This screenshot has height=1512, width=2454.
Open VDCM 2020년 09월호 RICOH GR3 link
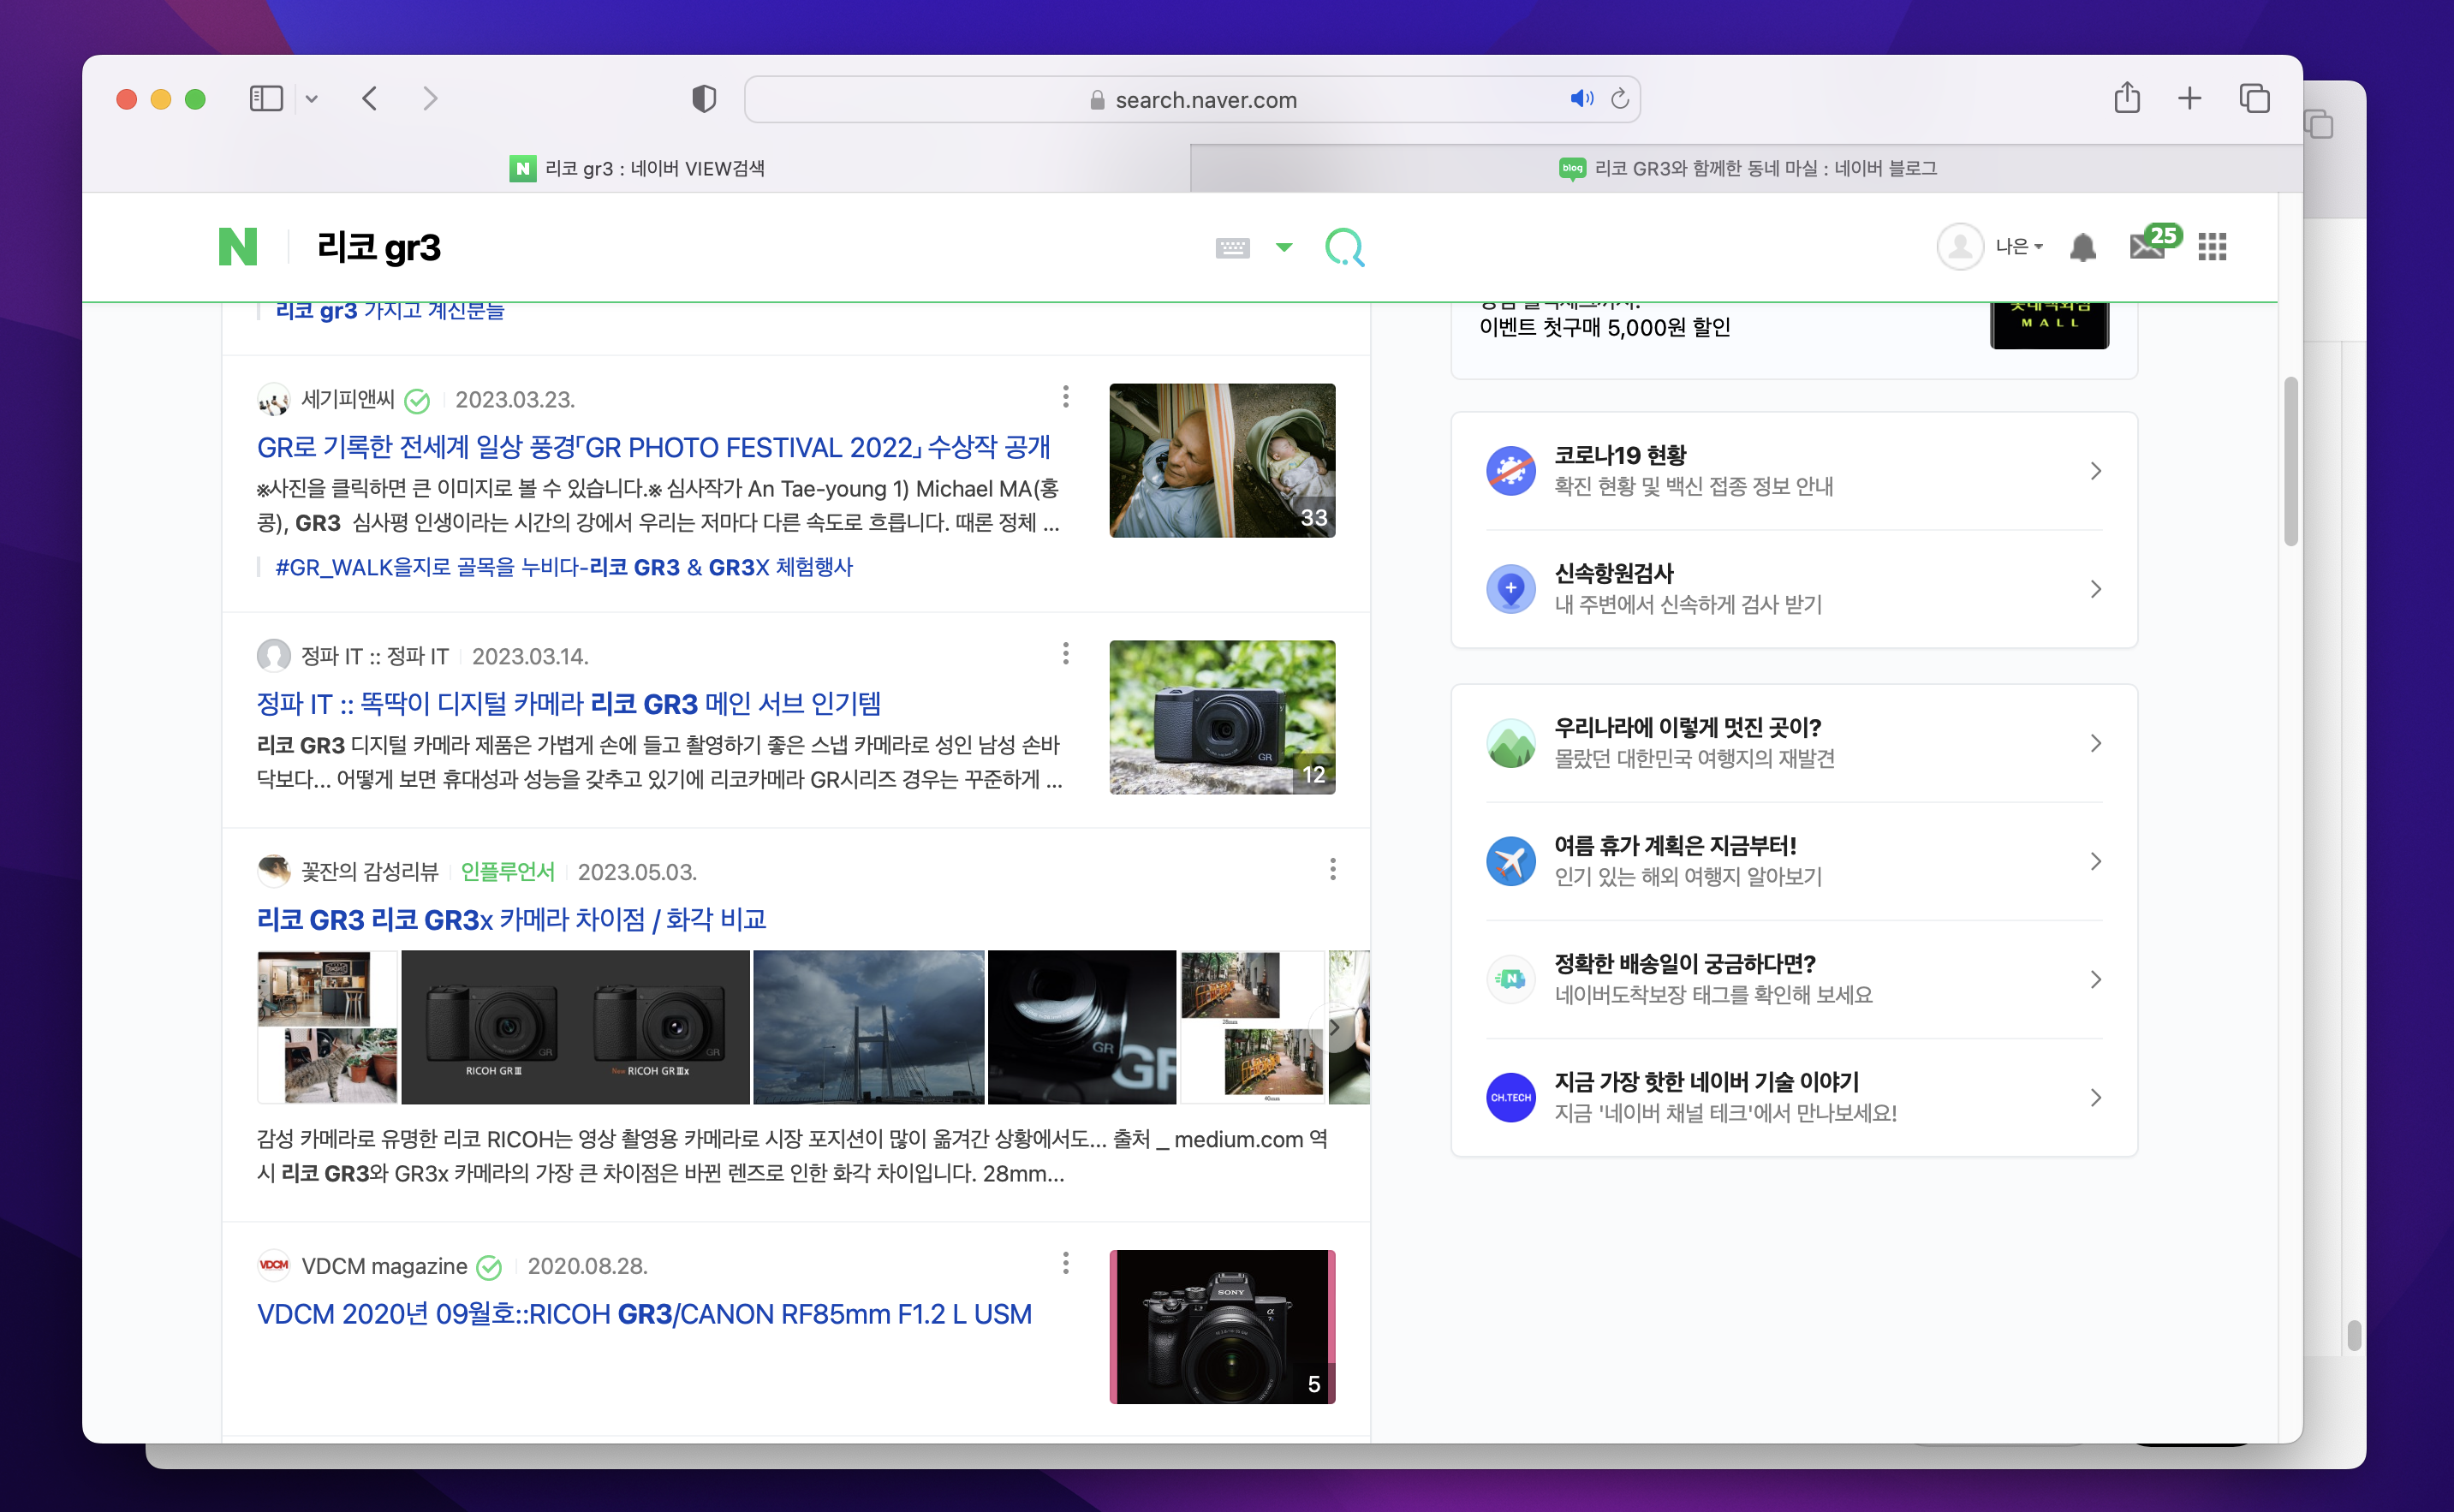[644, 1314]
